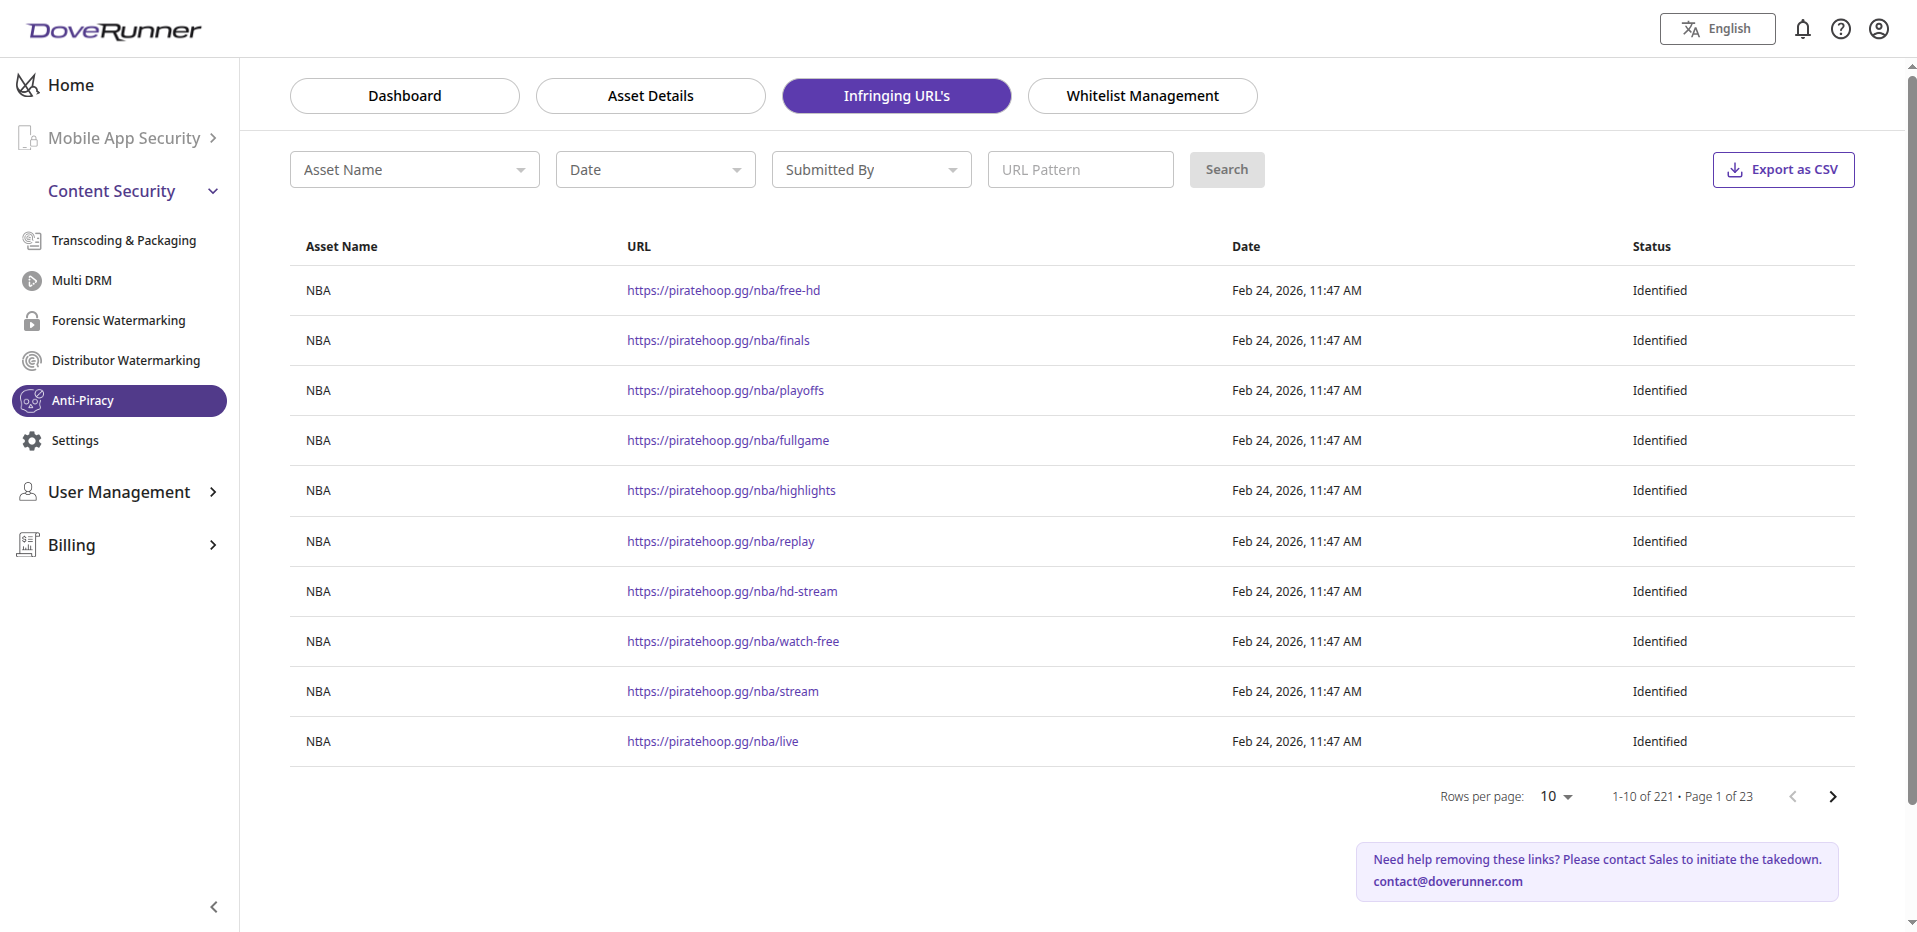Open the piratehoop nba/live link

713,742
